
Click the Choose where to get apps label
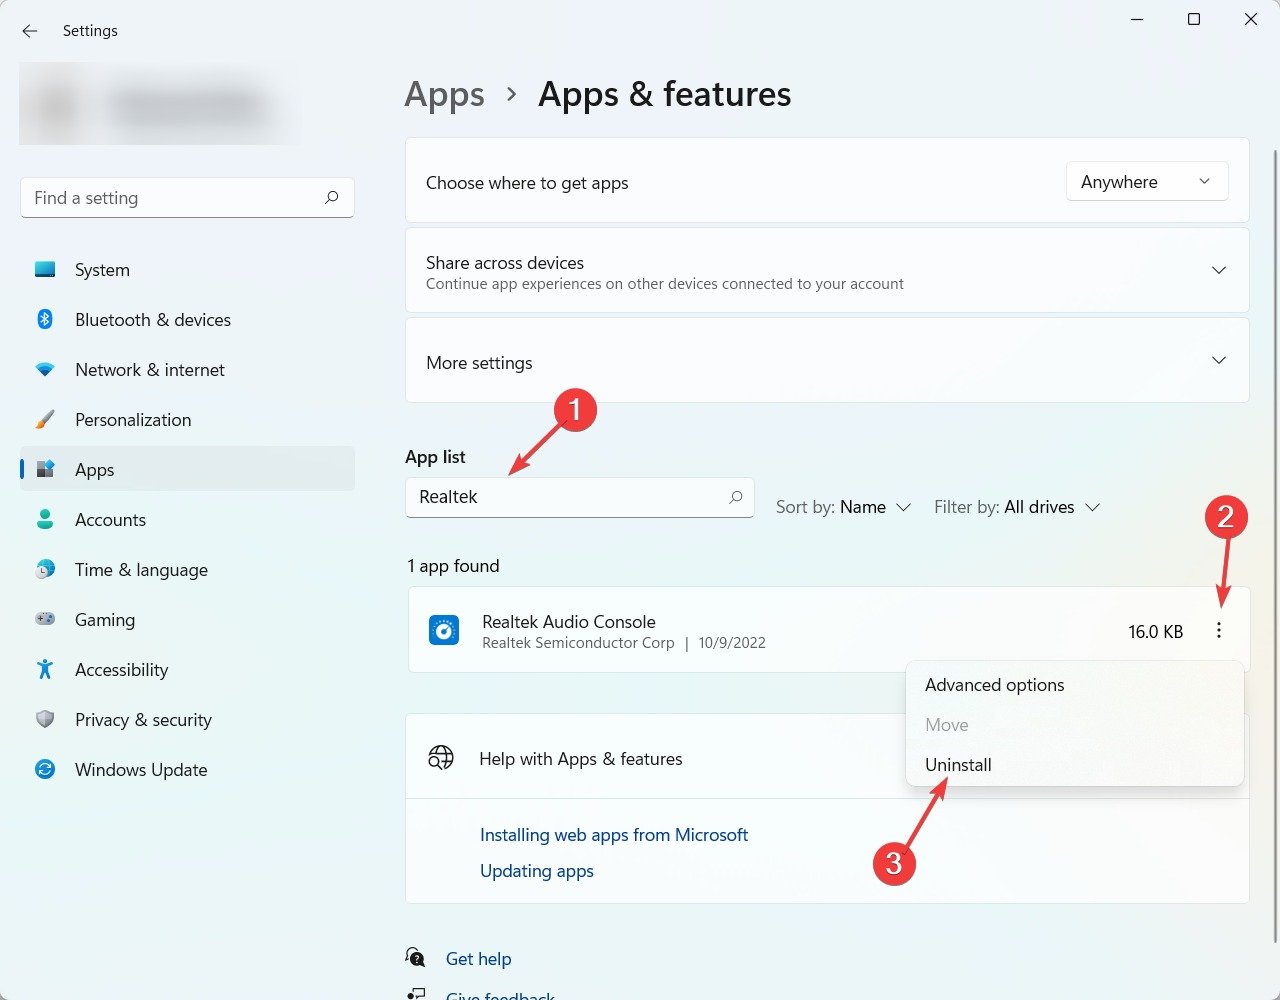pos(527,183)
